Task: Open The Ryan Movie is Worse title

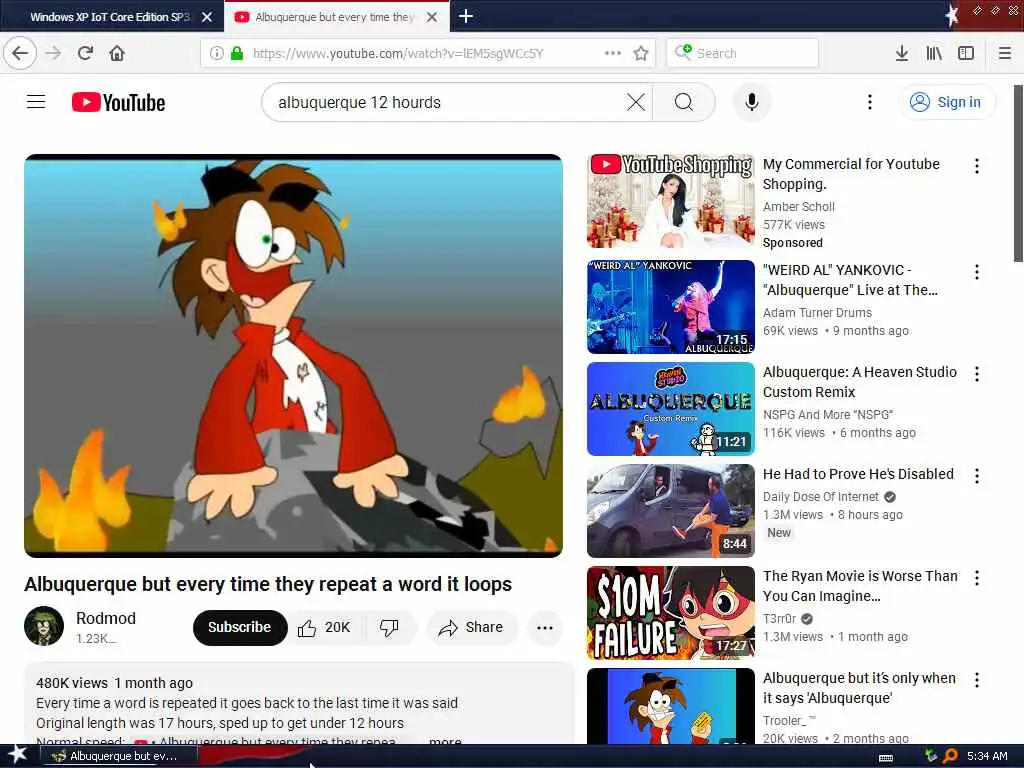Action: [x=860, y=585]
